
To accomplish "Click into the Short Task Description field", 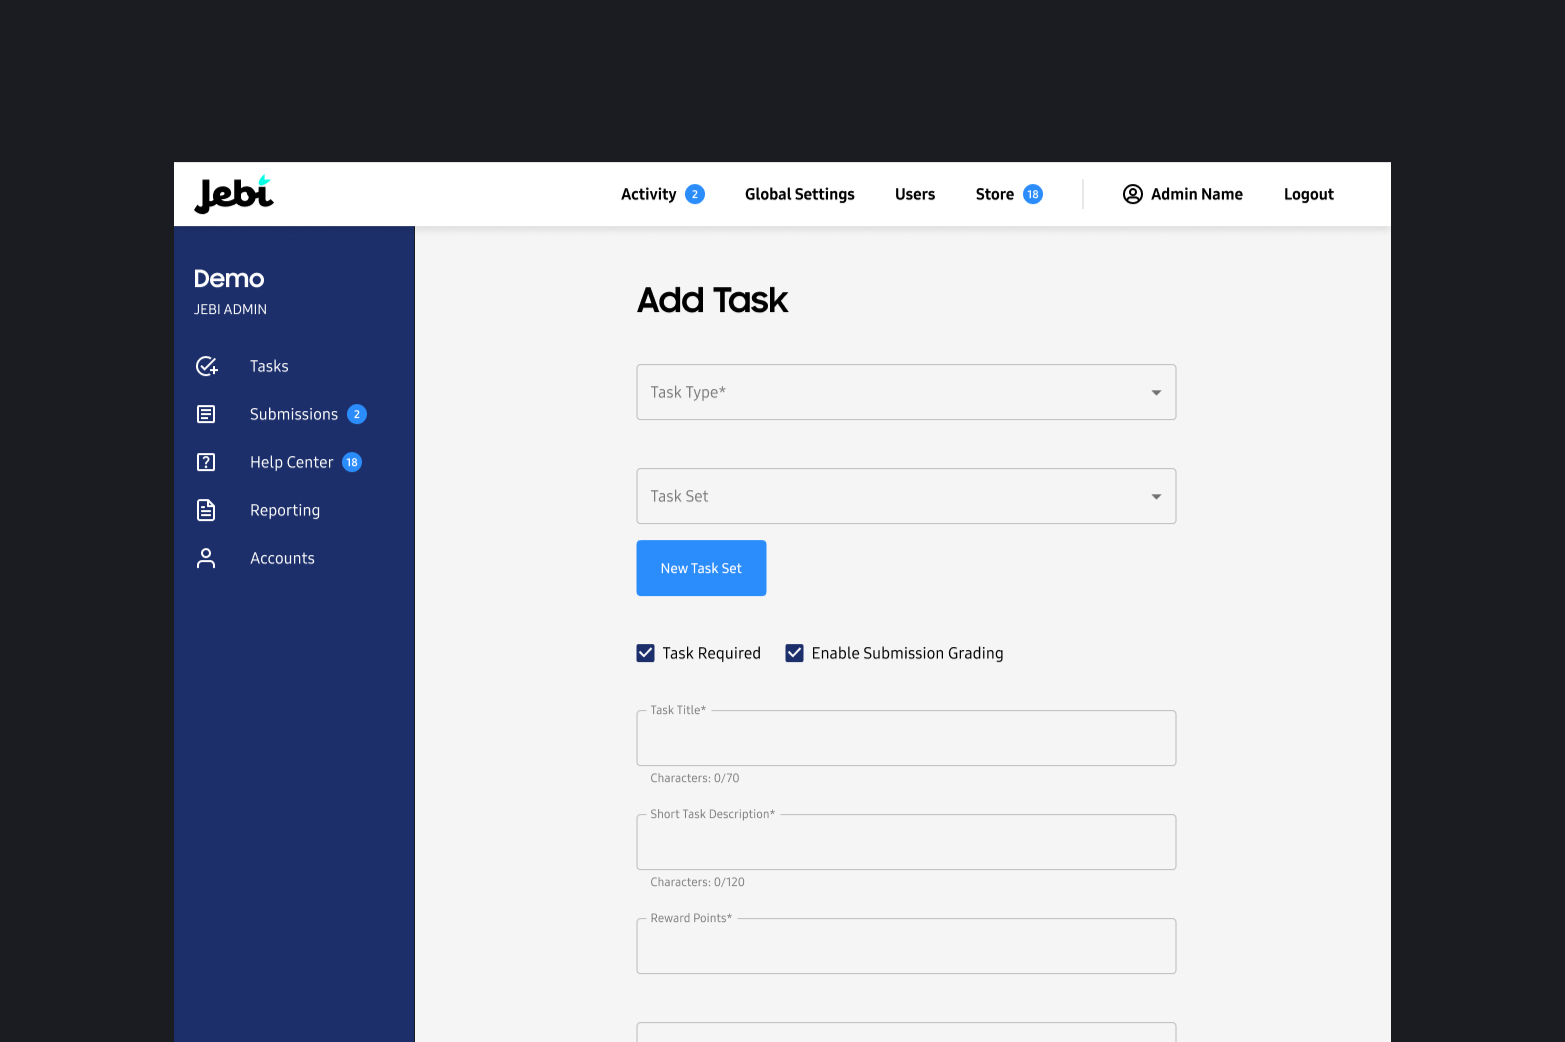I will (906, 843).
